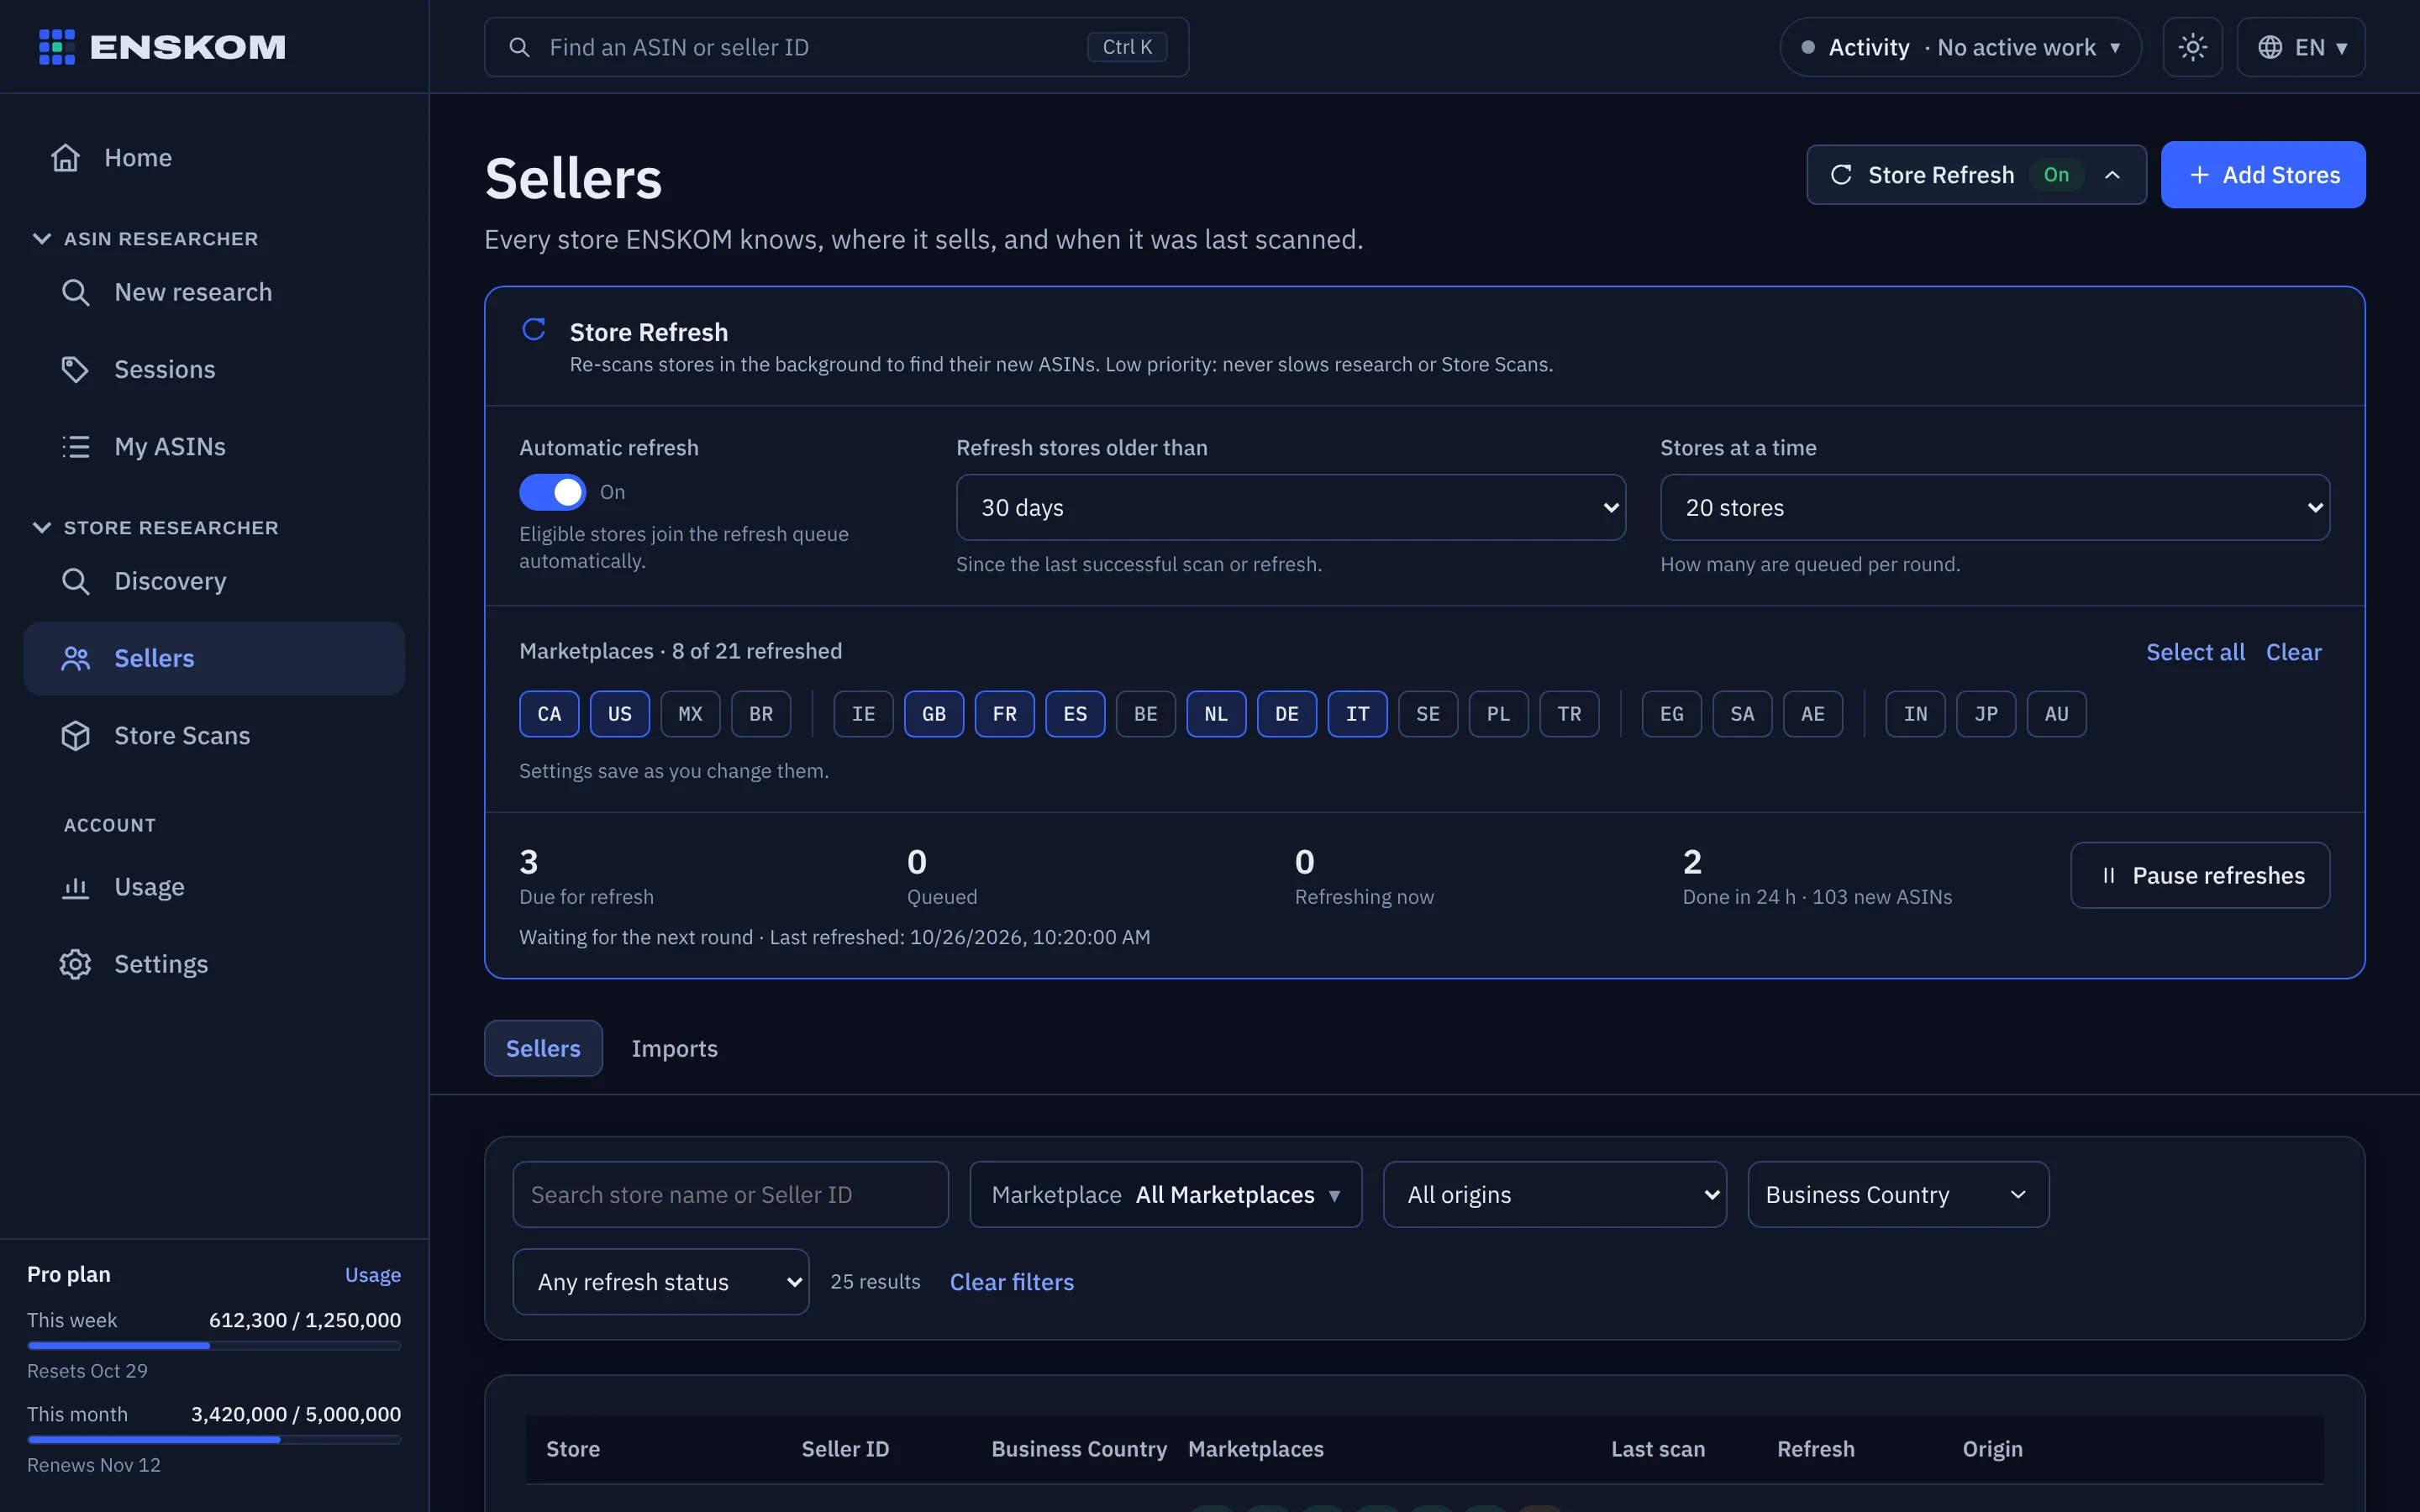Click the search magnifier icon in top bar

519,47
